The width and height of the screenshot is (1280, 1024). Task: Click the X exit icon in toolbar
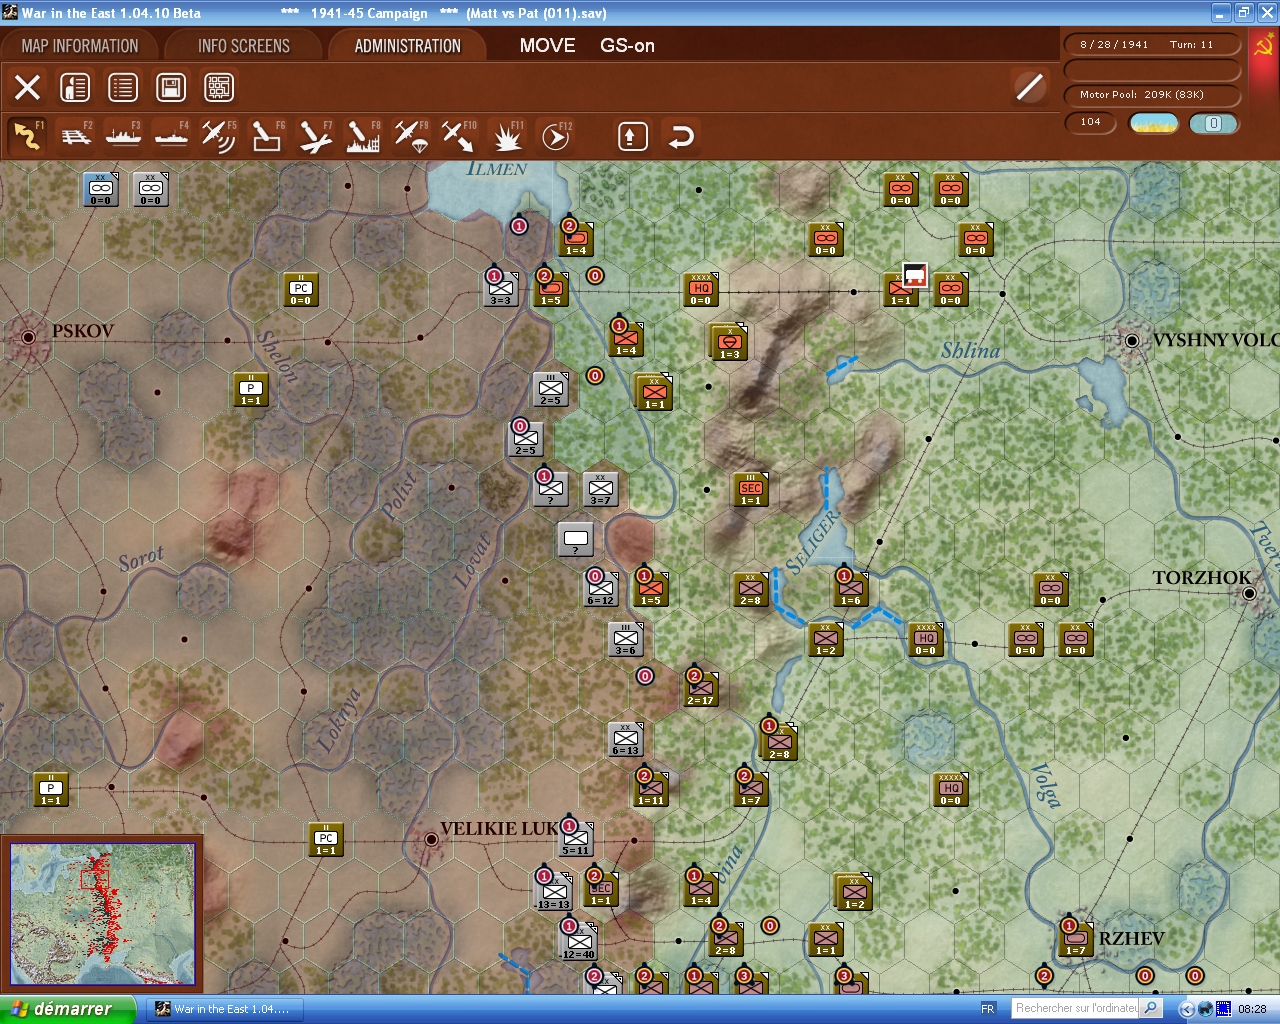(x=27, y=88)
